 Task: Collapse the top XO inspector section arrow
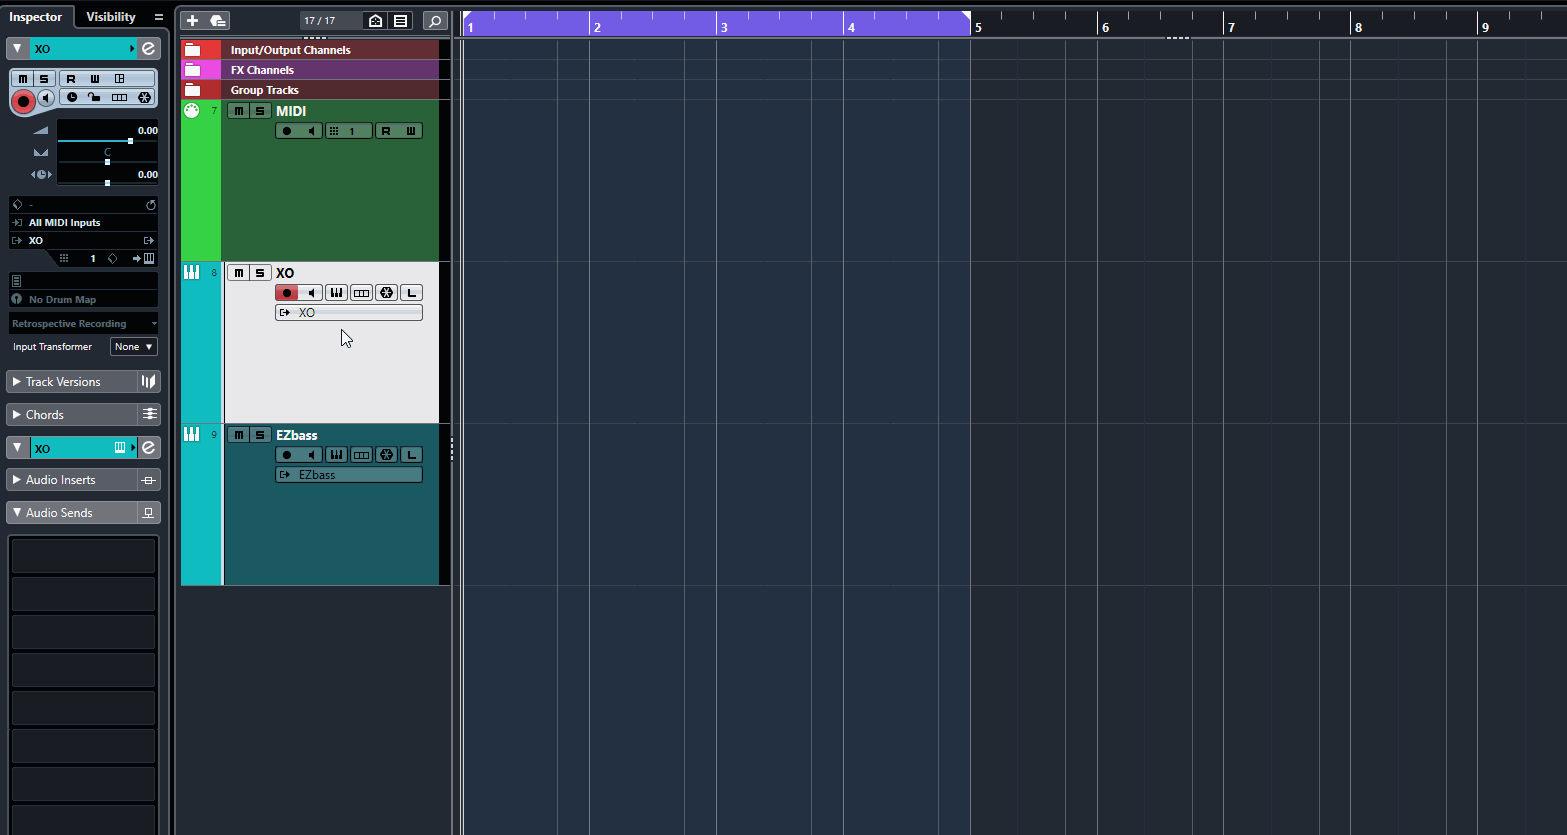coord(17,48)
